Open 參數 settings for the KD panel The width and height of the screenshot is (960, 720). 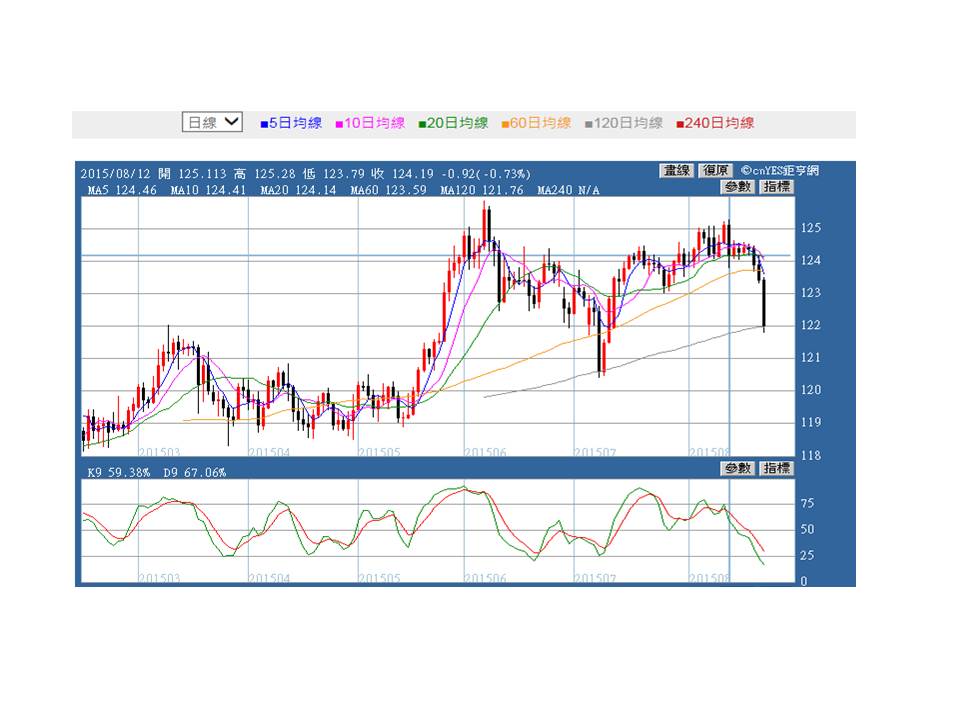[738, 468]
